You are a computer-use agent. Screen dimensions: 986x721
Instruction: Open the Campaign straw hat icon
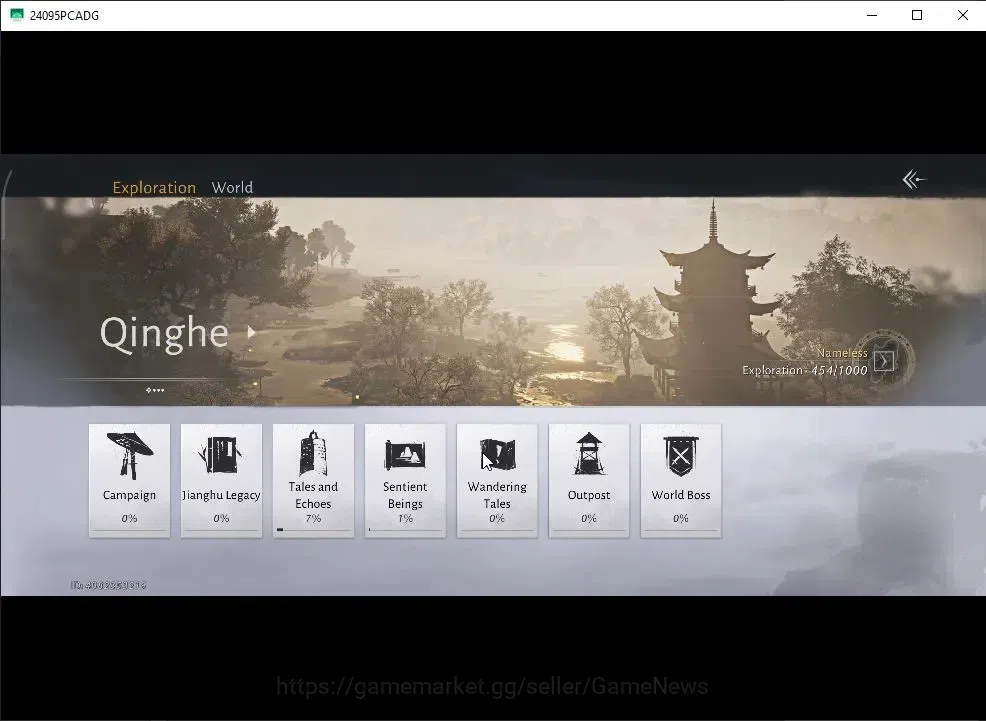coord(130,454)
